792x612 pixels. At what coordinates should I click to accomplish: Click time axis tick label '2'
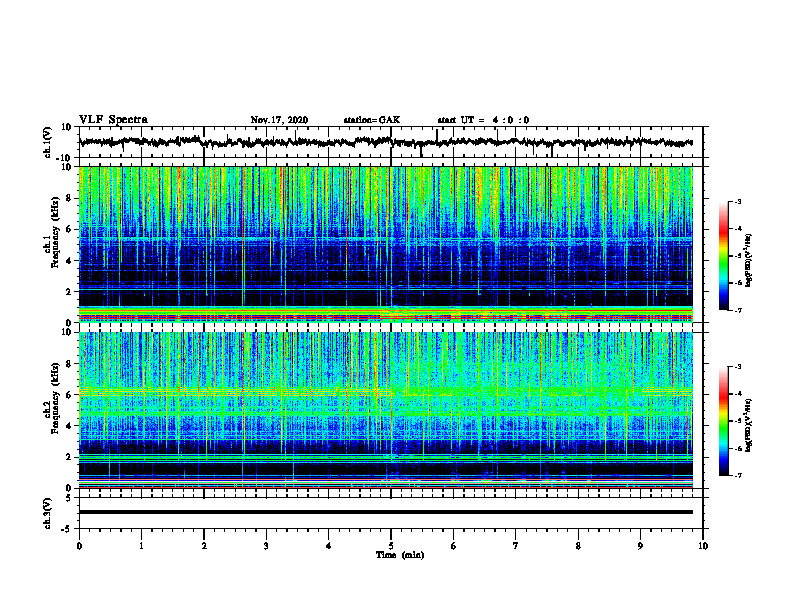tap(204, 546)
